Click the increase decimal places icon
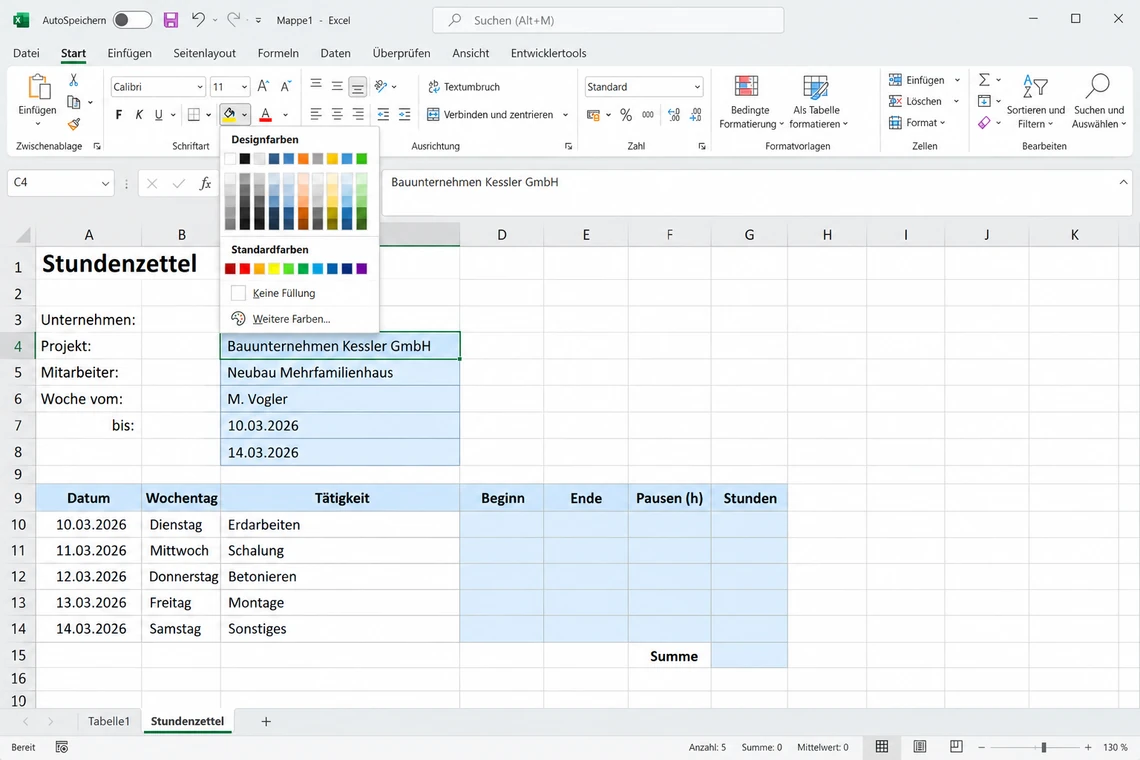 674,114
